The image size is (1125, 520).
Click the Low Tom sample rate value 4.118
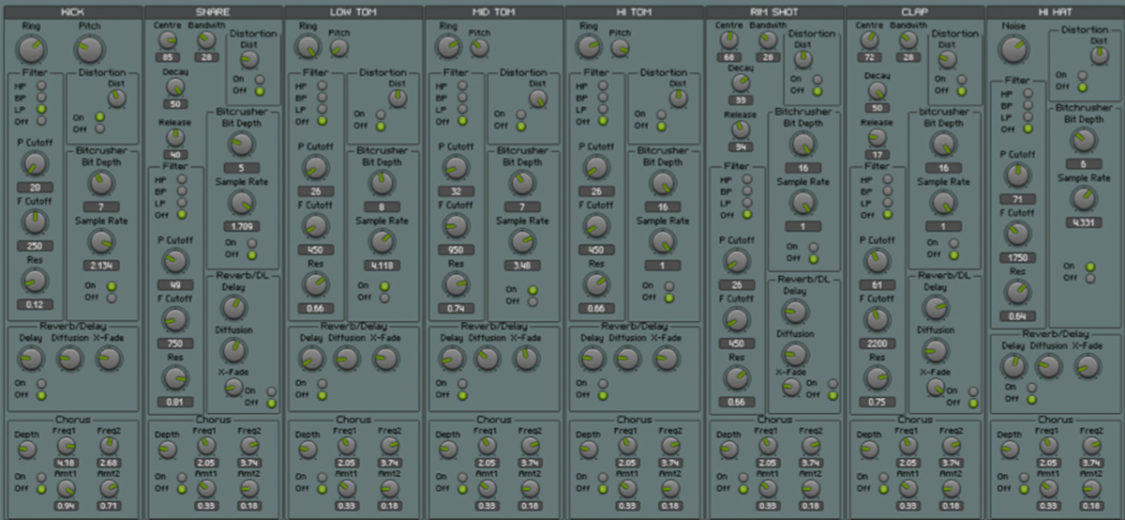tap(382, 265)
